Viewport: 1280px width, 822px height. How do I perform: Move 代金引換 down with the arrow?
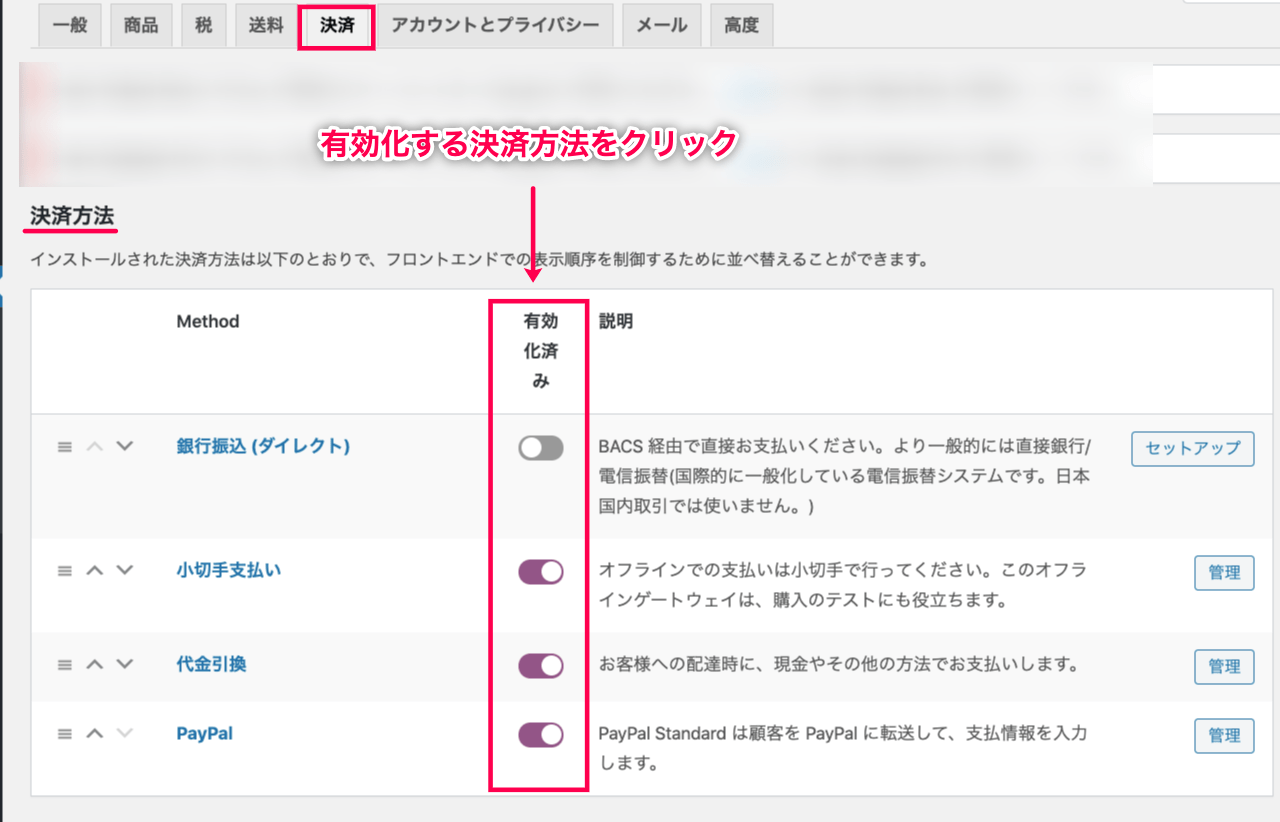[124, 664]
